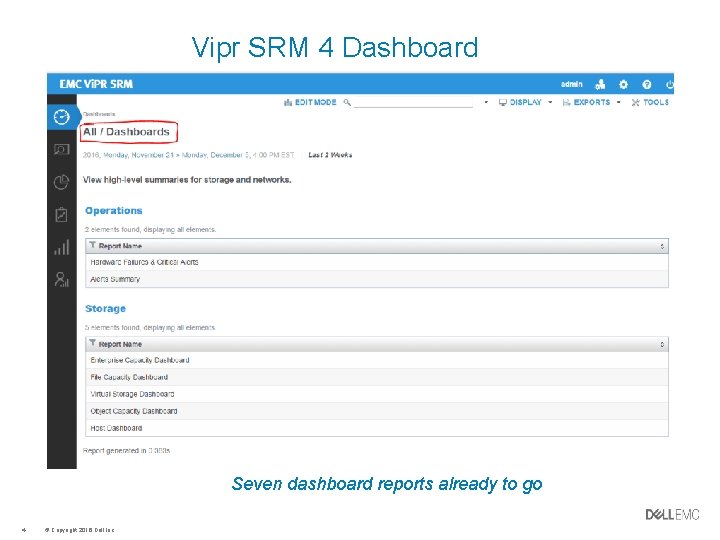Click the Dashboards breadcrumb link
Screen dimensions: 720x540
tap(99, 114)
